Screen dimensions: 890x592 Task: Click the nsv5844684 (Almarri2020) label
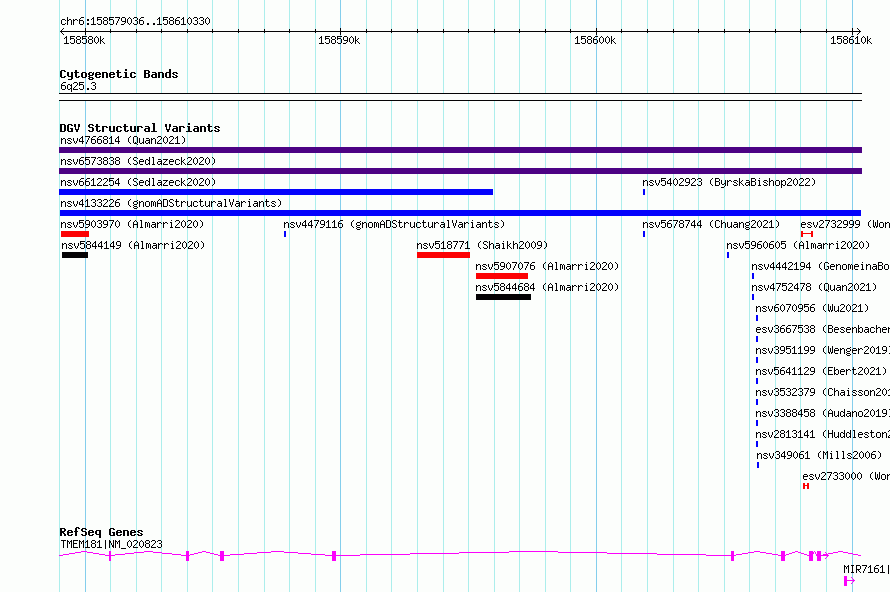(x=547, y=287)
